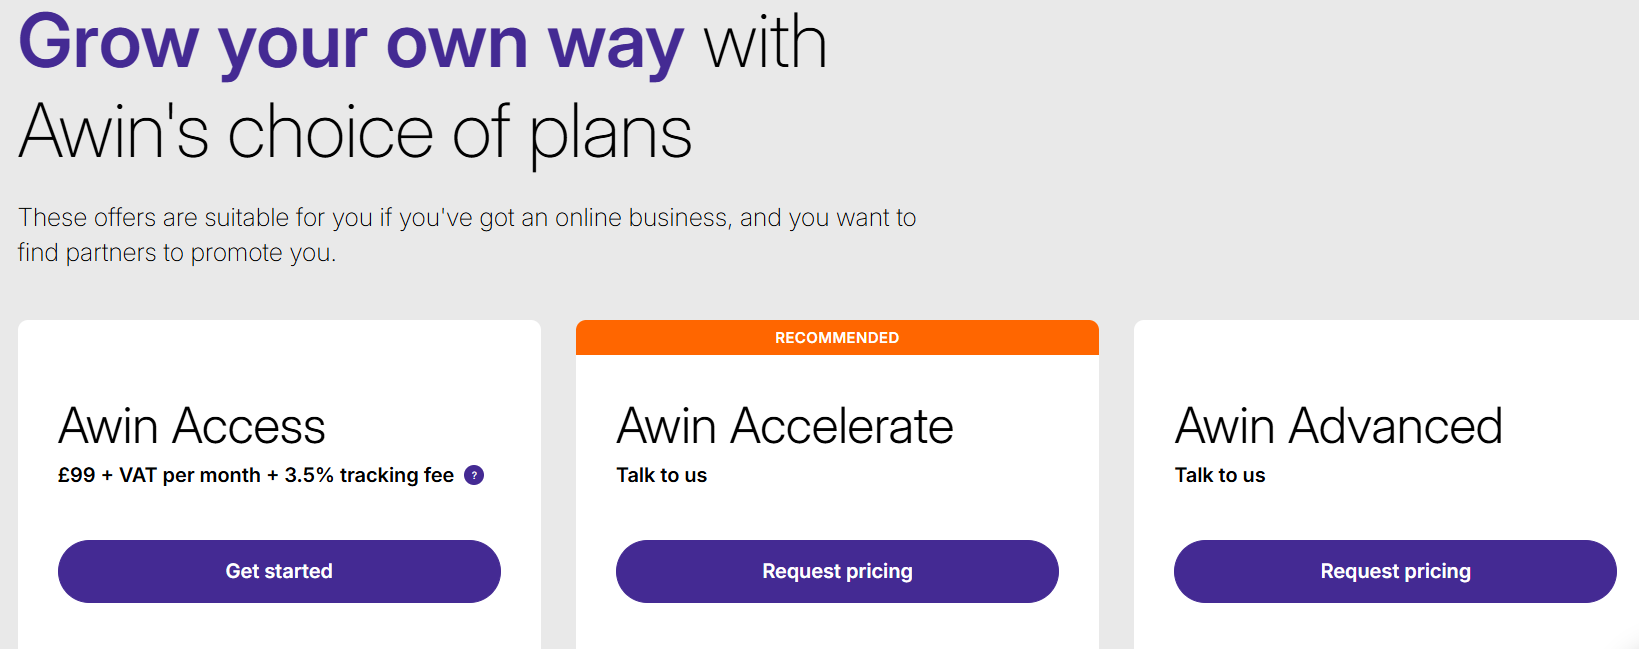Screen dimensions: 1639x649
Task: Click Talk to us under Awin Accelerate
Action: [x=661, y=476]
